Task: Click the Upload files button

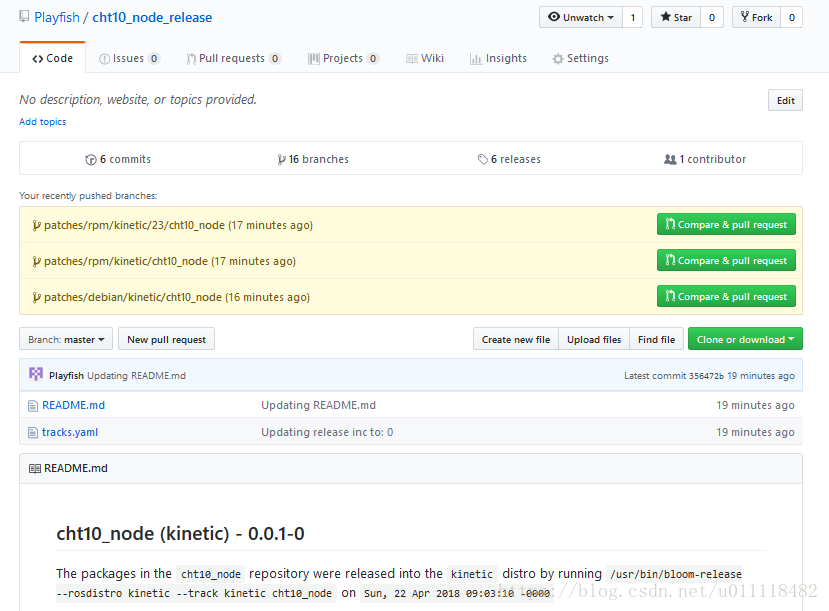Action: tap(594, 339)
